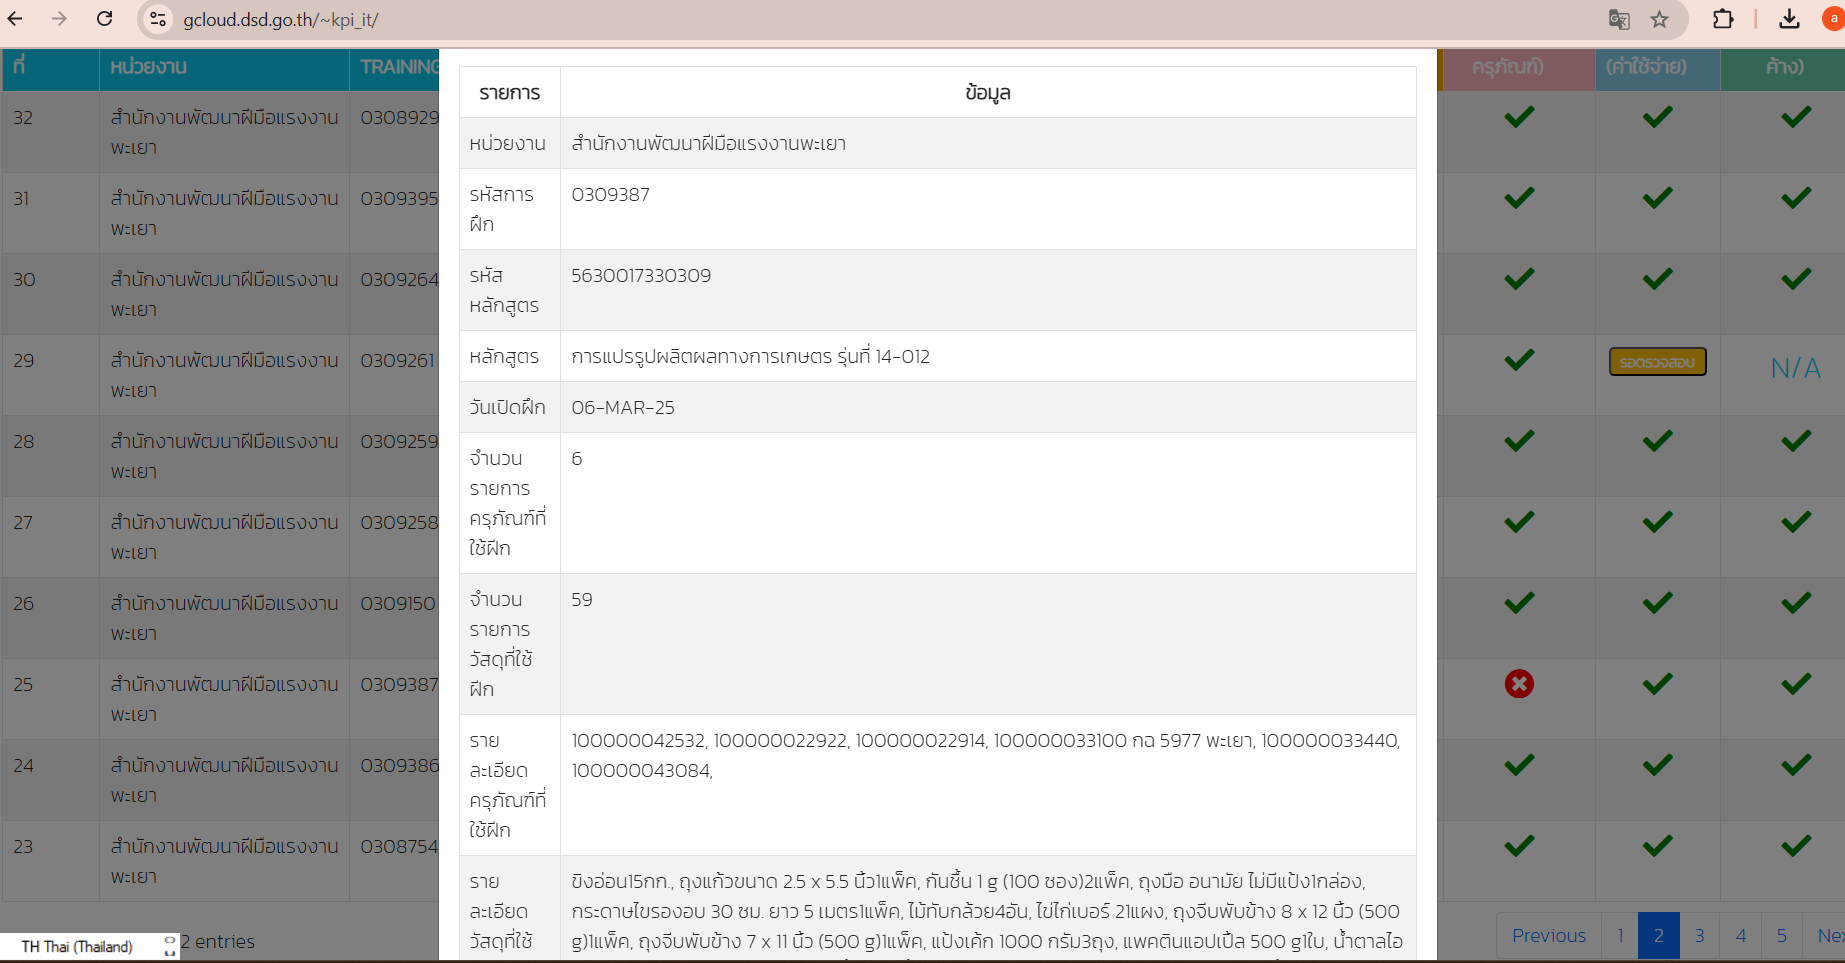Click expenses column checkmark in row 23
Image resolution: width=1845 pixels, height=963 pixels.
coord(1658,846)
